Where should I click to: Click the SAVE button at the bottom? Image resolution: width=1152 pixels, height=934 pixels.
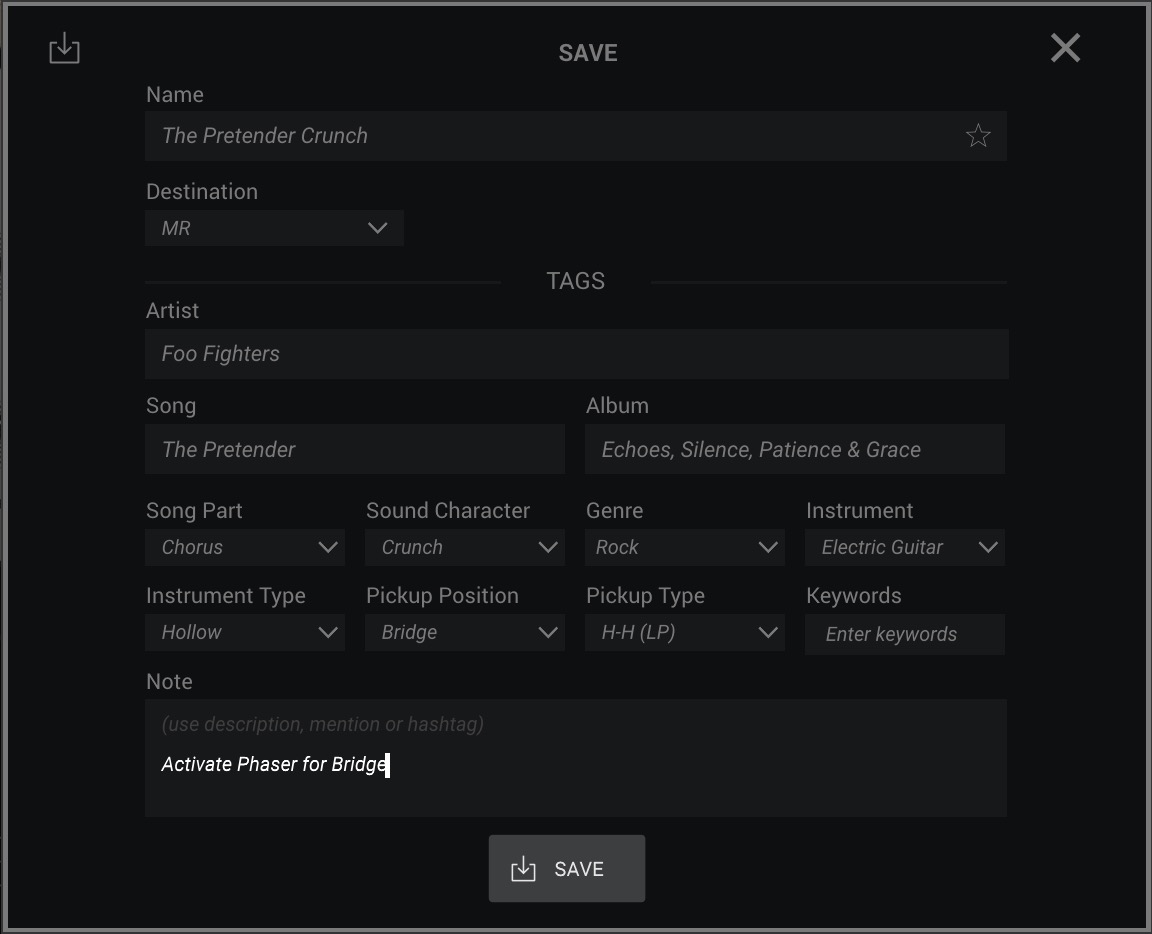tap(567, 869)
